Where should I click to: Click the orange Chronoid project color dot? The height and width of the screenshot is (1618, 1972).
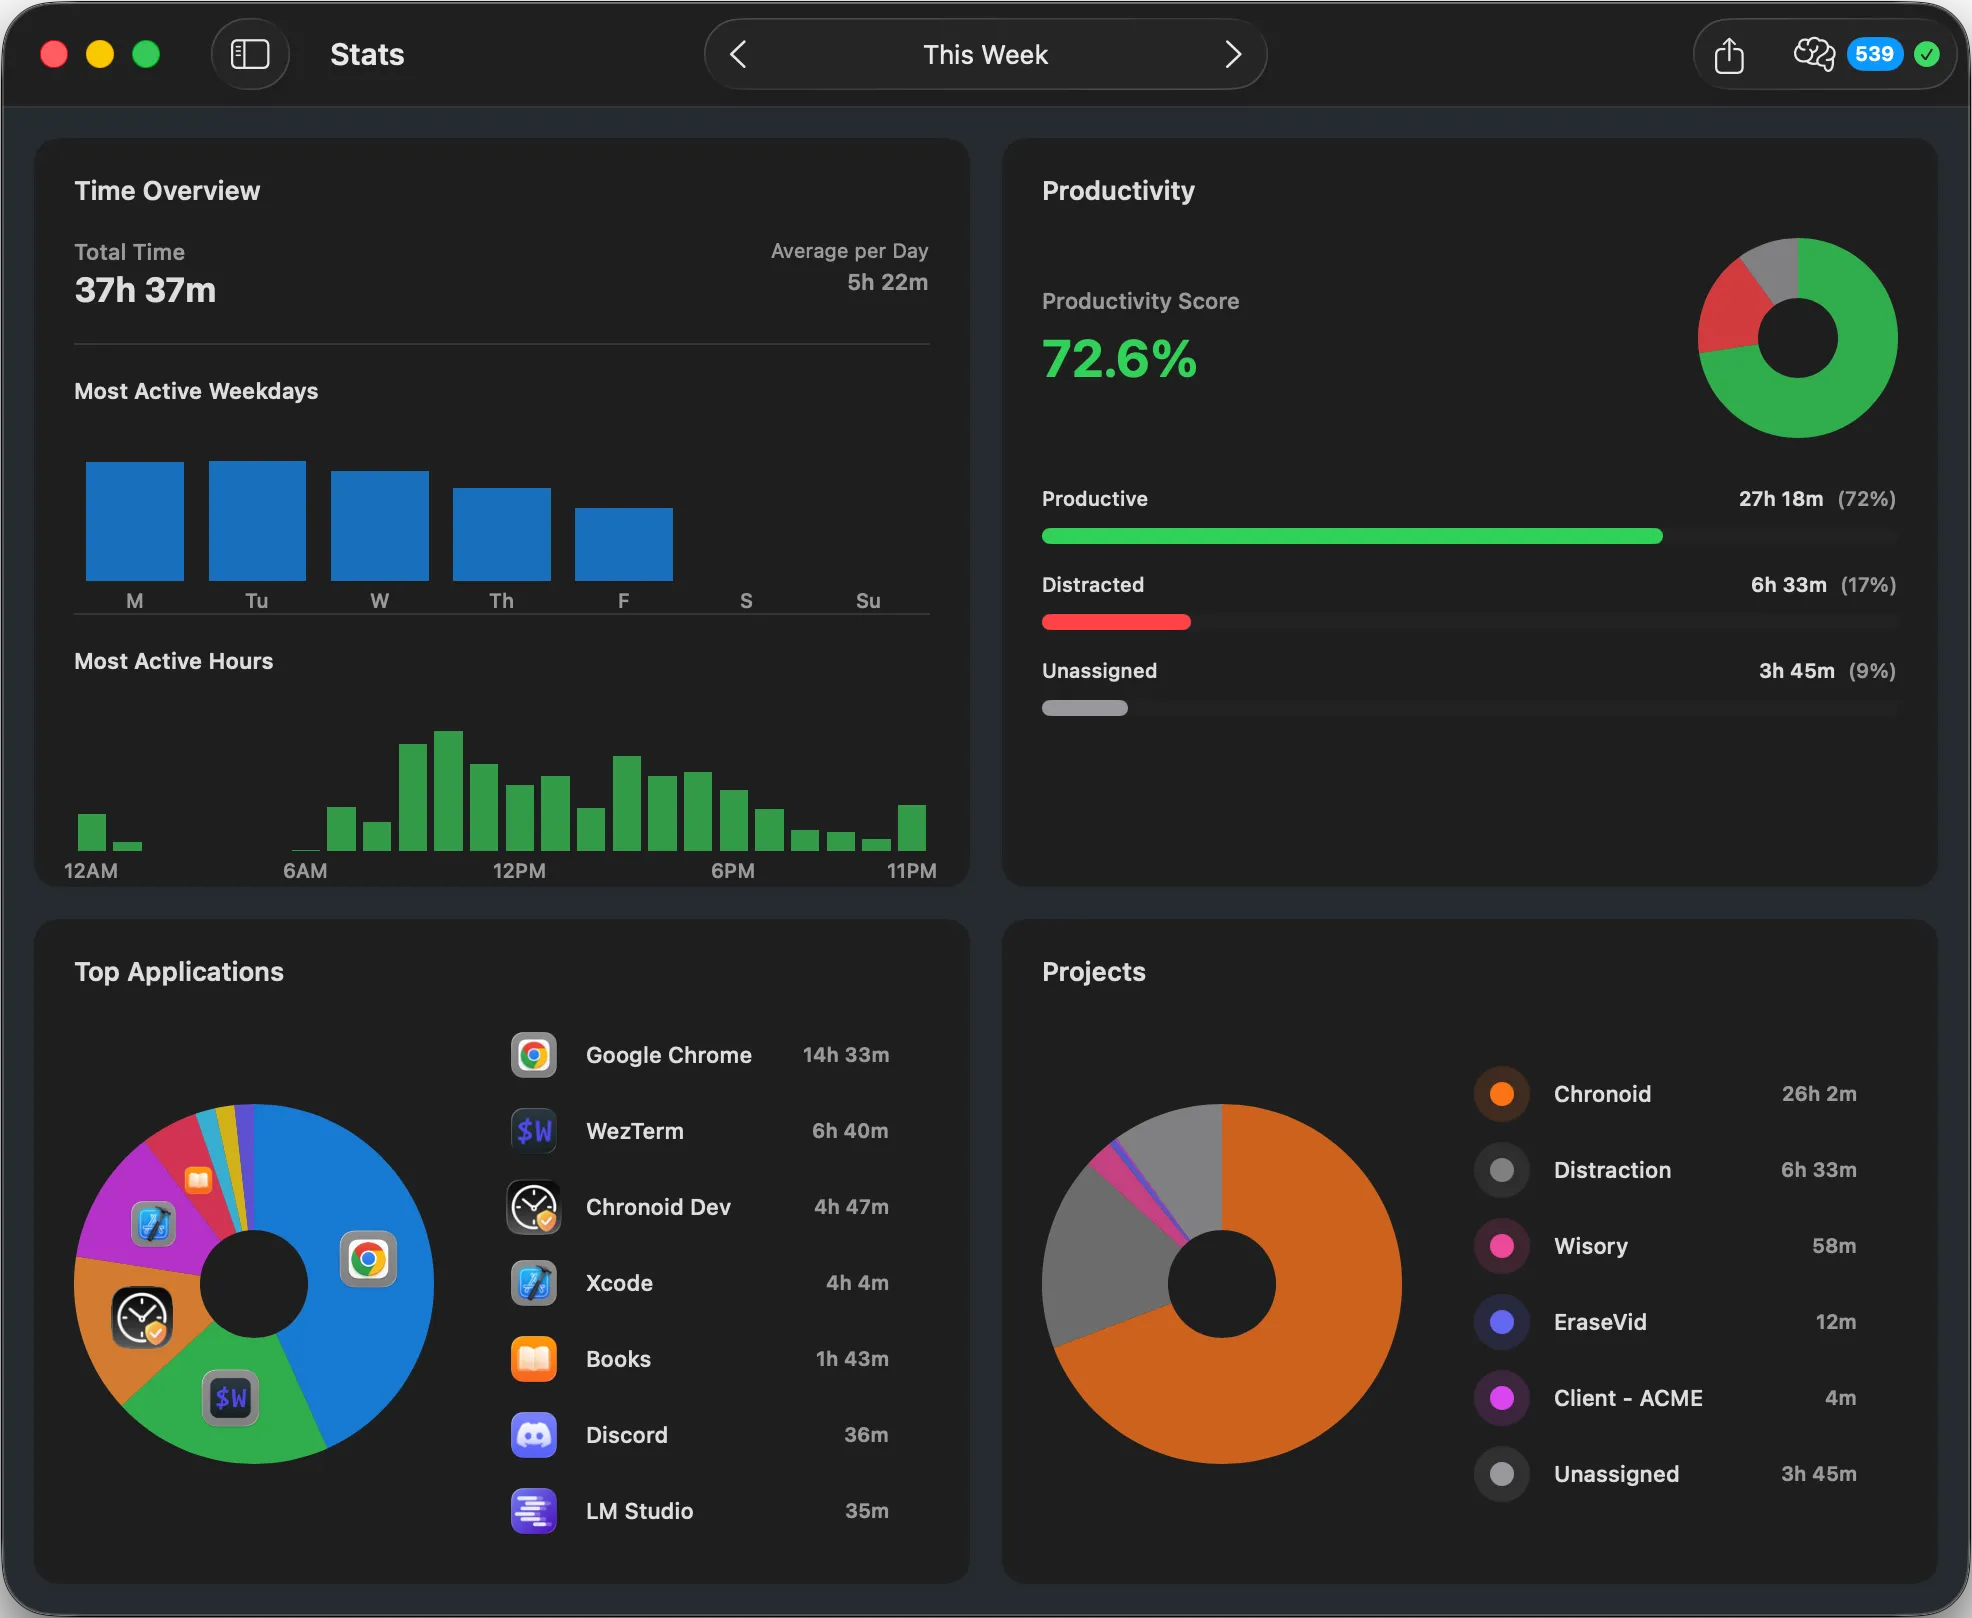[x=1501, y=1094]
